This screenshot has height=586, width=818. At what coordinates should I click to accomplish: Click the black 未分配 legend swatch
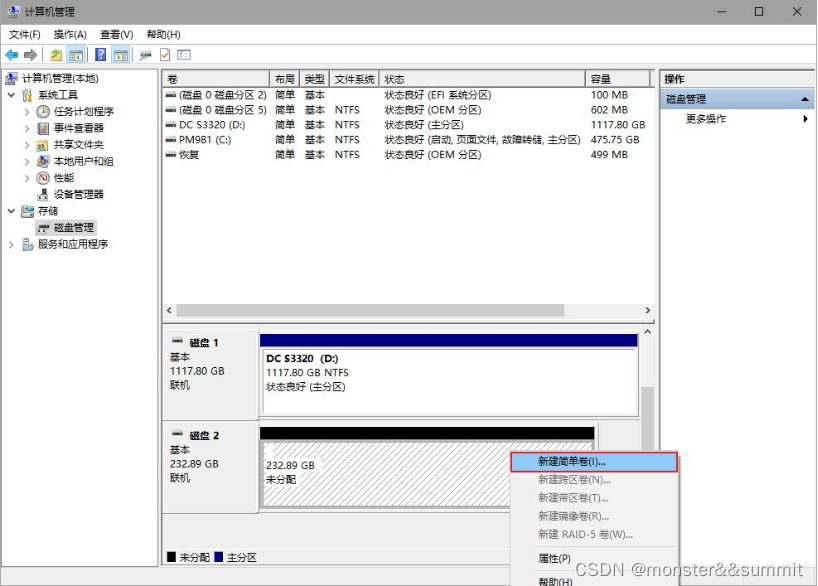click(x=172, y=557)
